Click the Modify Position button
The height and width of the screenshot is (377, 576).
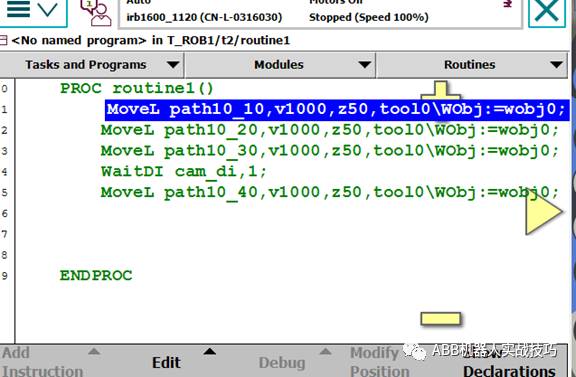click(x=380, y=362)
